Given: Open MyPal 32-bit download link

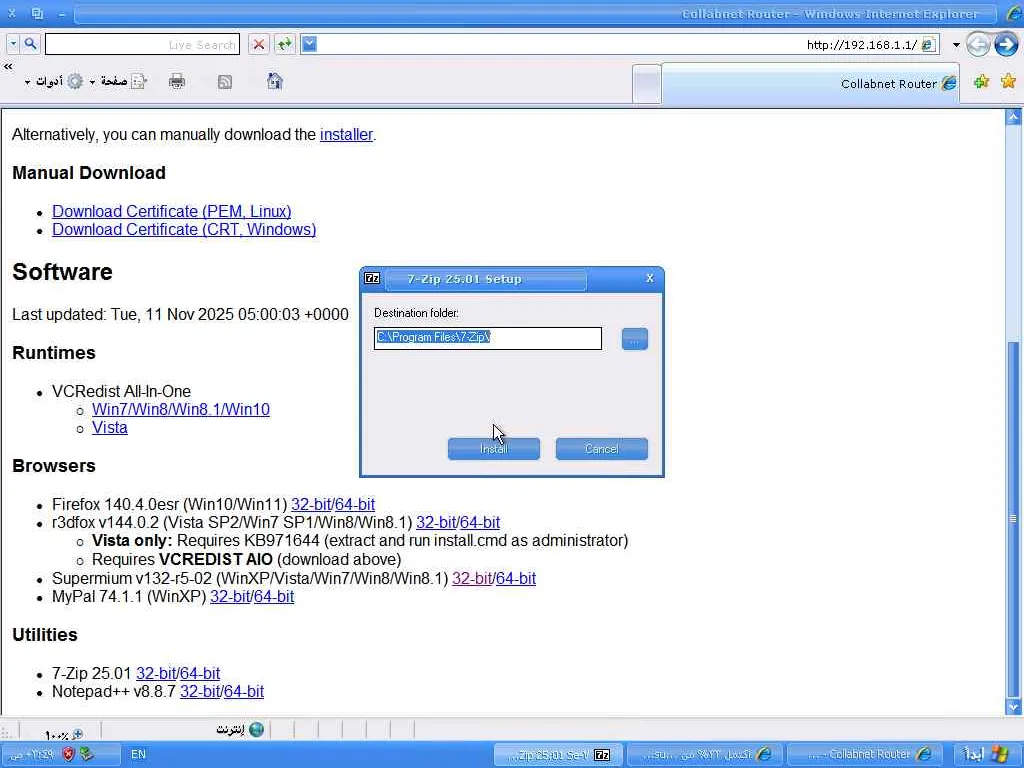Looking at the screenshot, I should pos(230,597).
